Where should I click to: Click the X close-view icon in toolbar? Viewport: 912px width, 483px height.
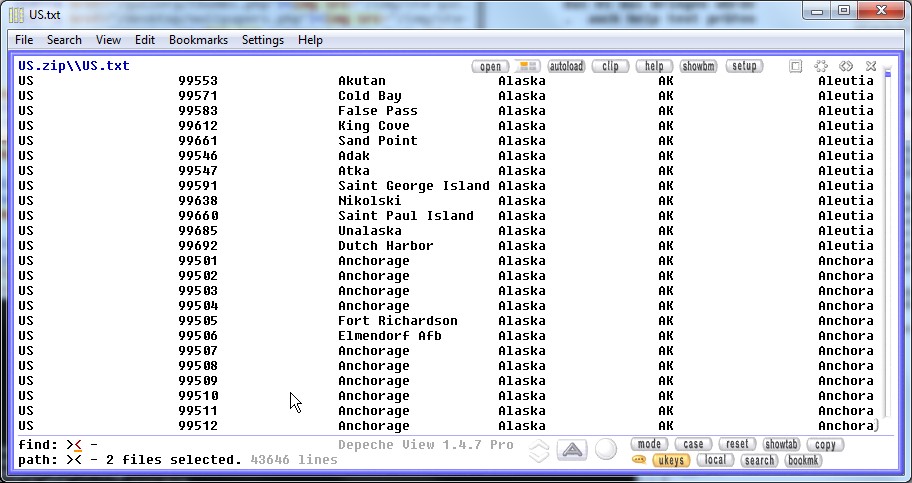point(871,66)
